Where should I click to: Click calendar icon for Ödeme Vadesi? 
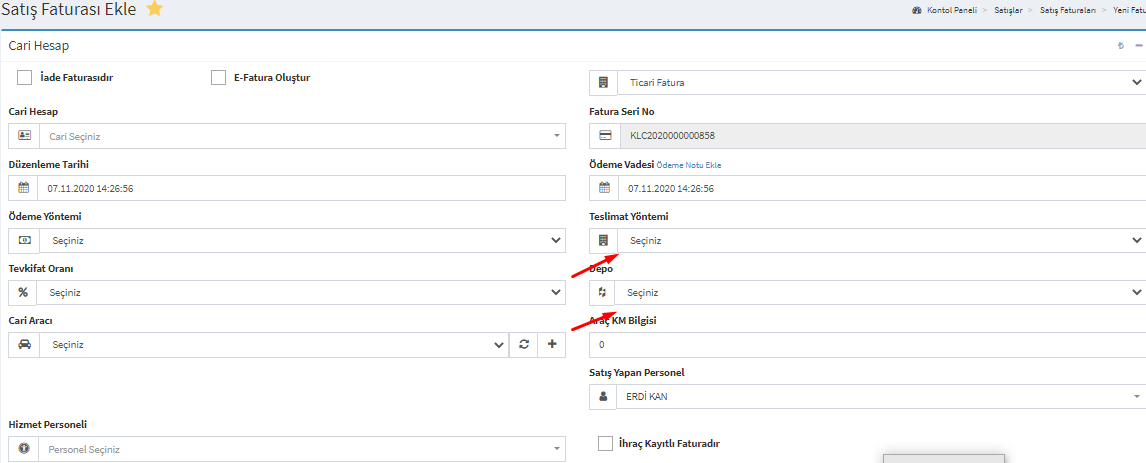pyautogui.click(x=604, y=188)
